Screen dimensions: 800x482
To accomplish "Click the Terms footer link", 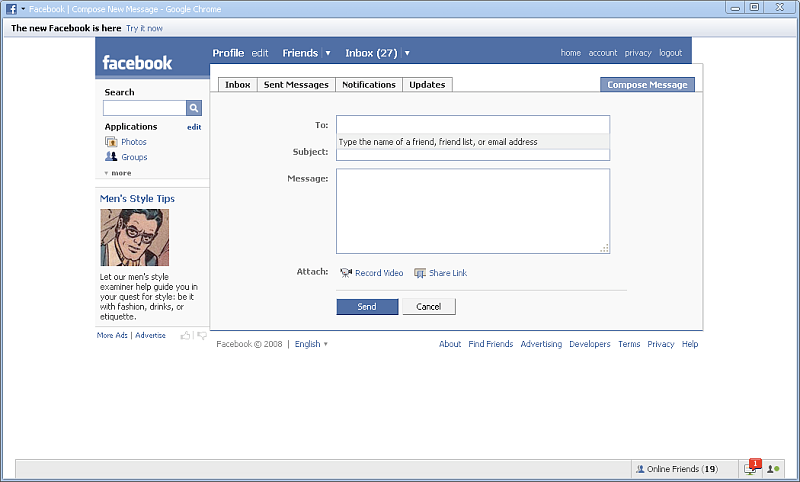I will point(629,344).
